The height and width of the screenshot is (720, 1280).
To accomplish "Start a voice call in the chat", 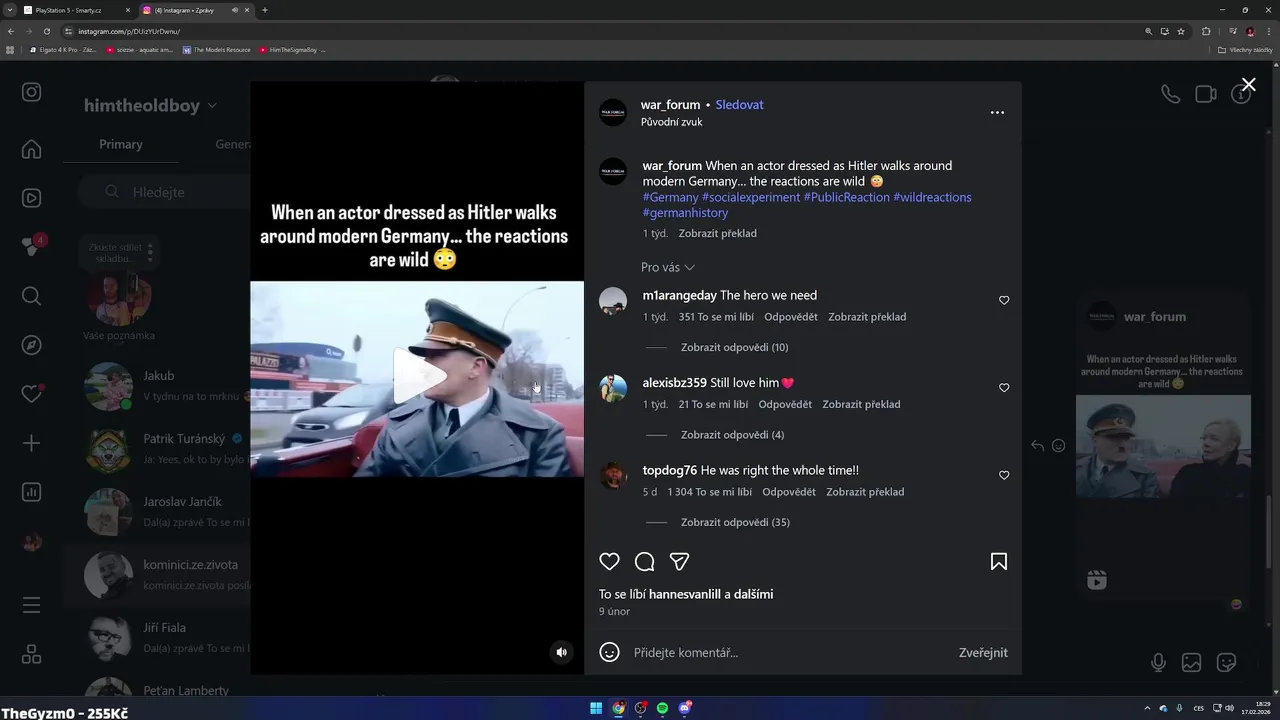I will [1170, 94].
